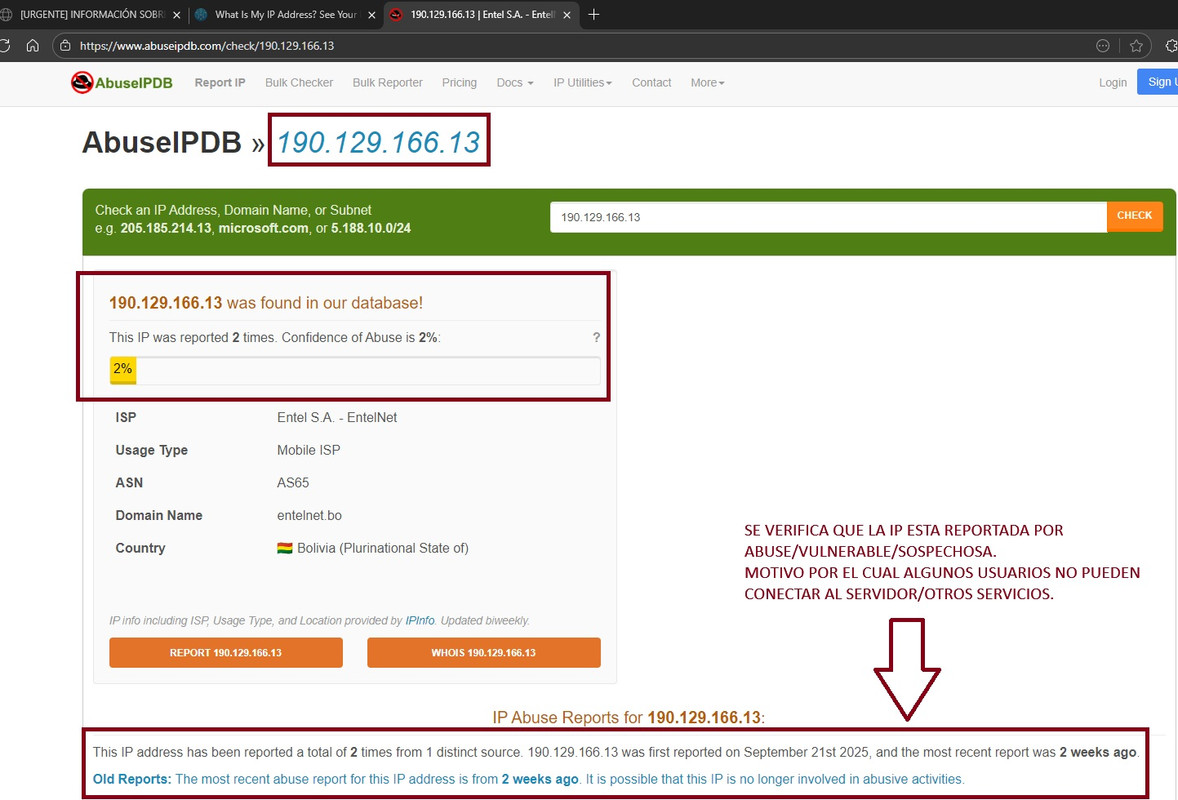
Task: Bookmark this page with star icon
Action: (x=1136, y=46)
